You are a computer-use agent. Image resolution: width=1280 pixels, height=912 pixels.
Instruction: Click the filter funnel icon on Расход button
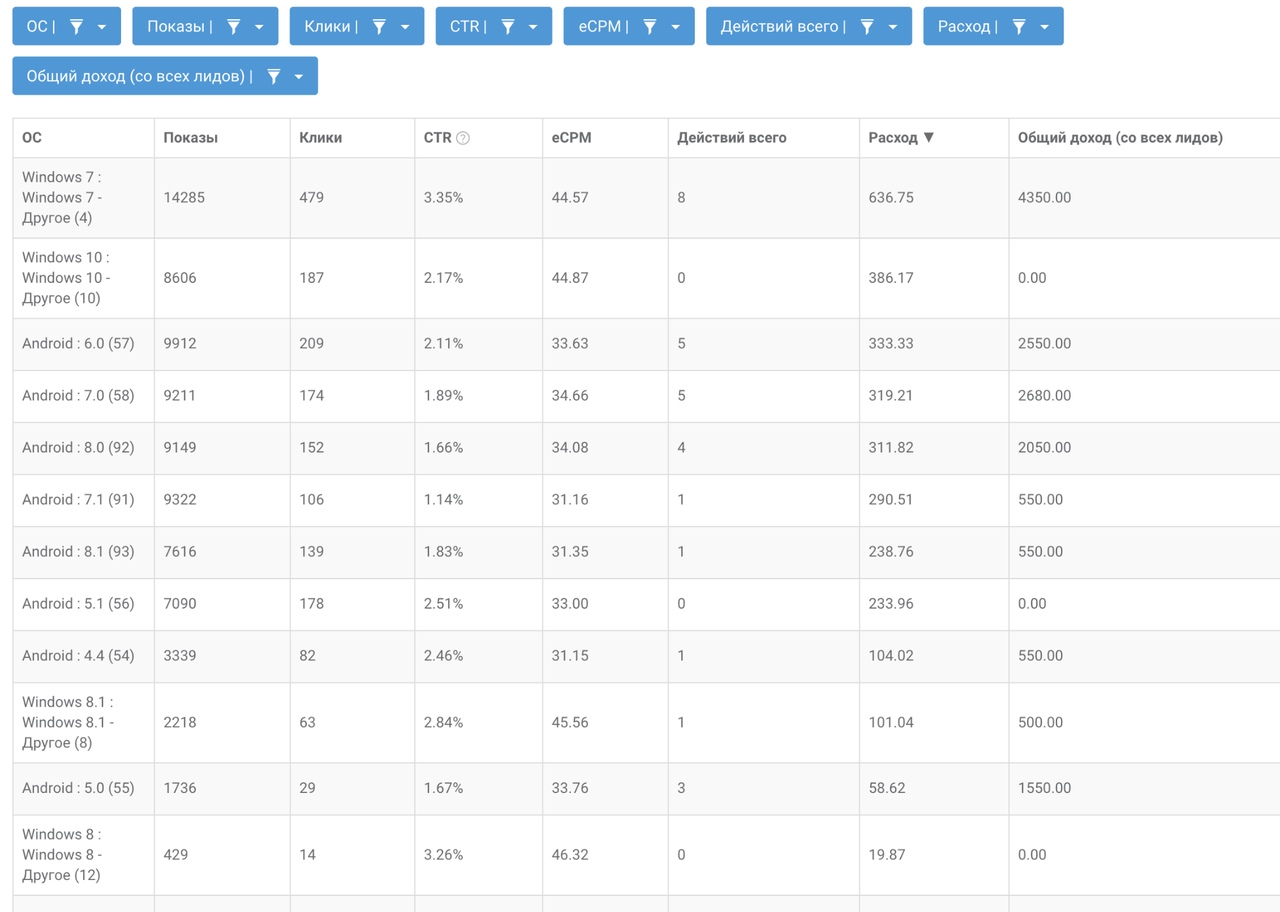1019,27
